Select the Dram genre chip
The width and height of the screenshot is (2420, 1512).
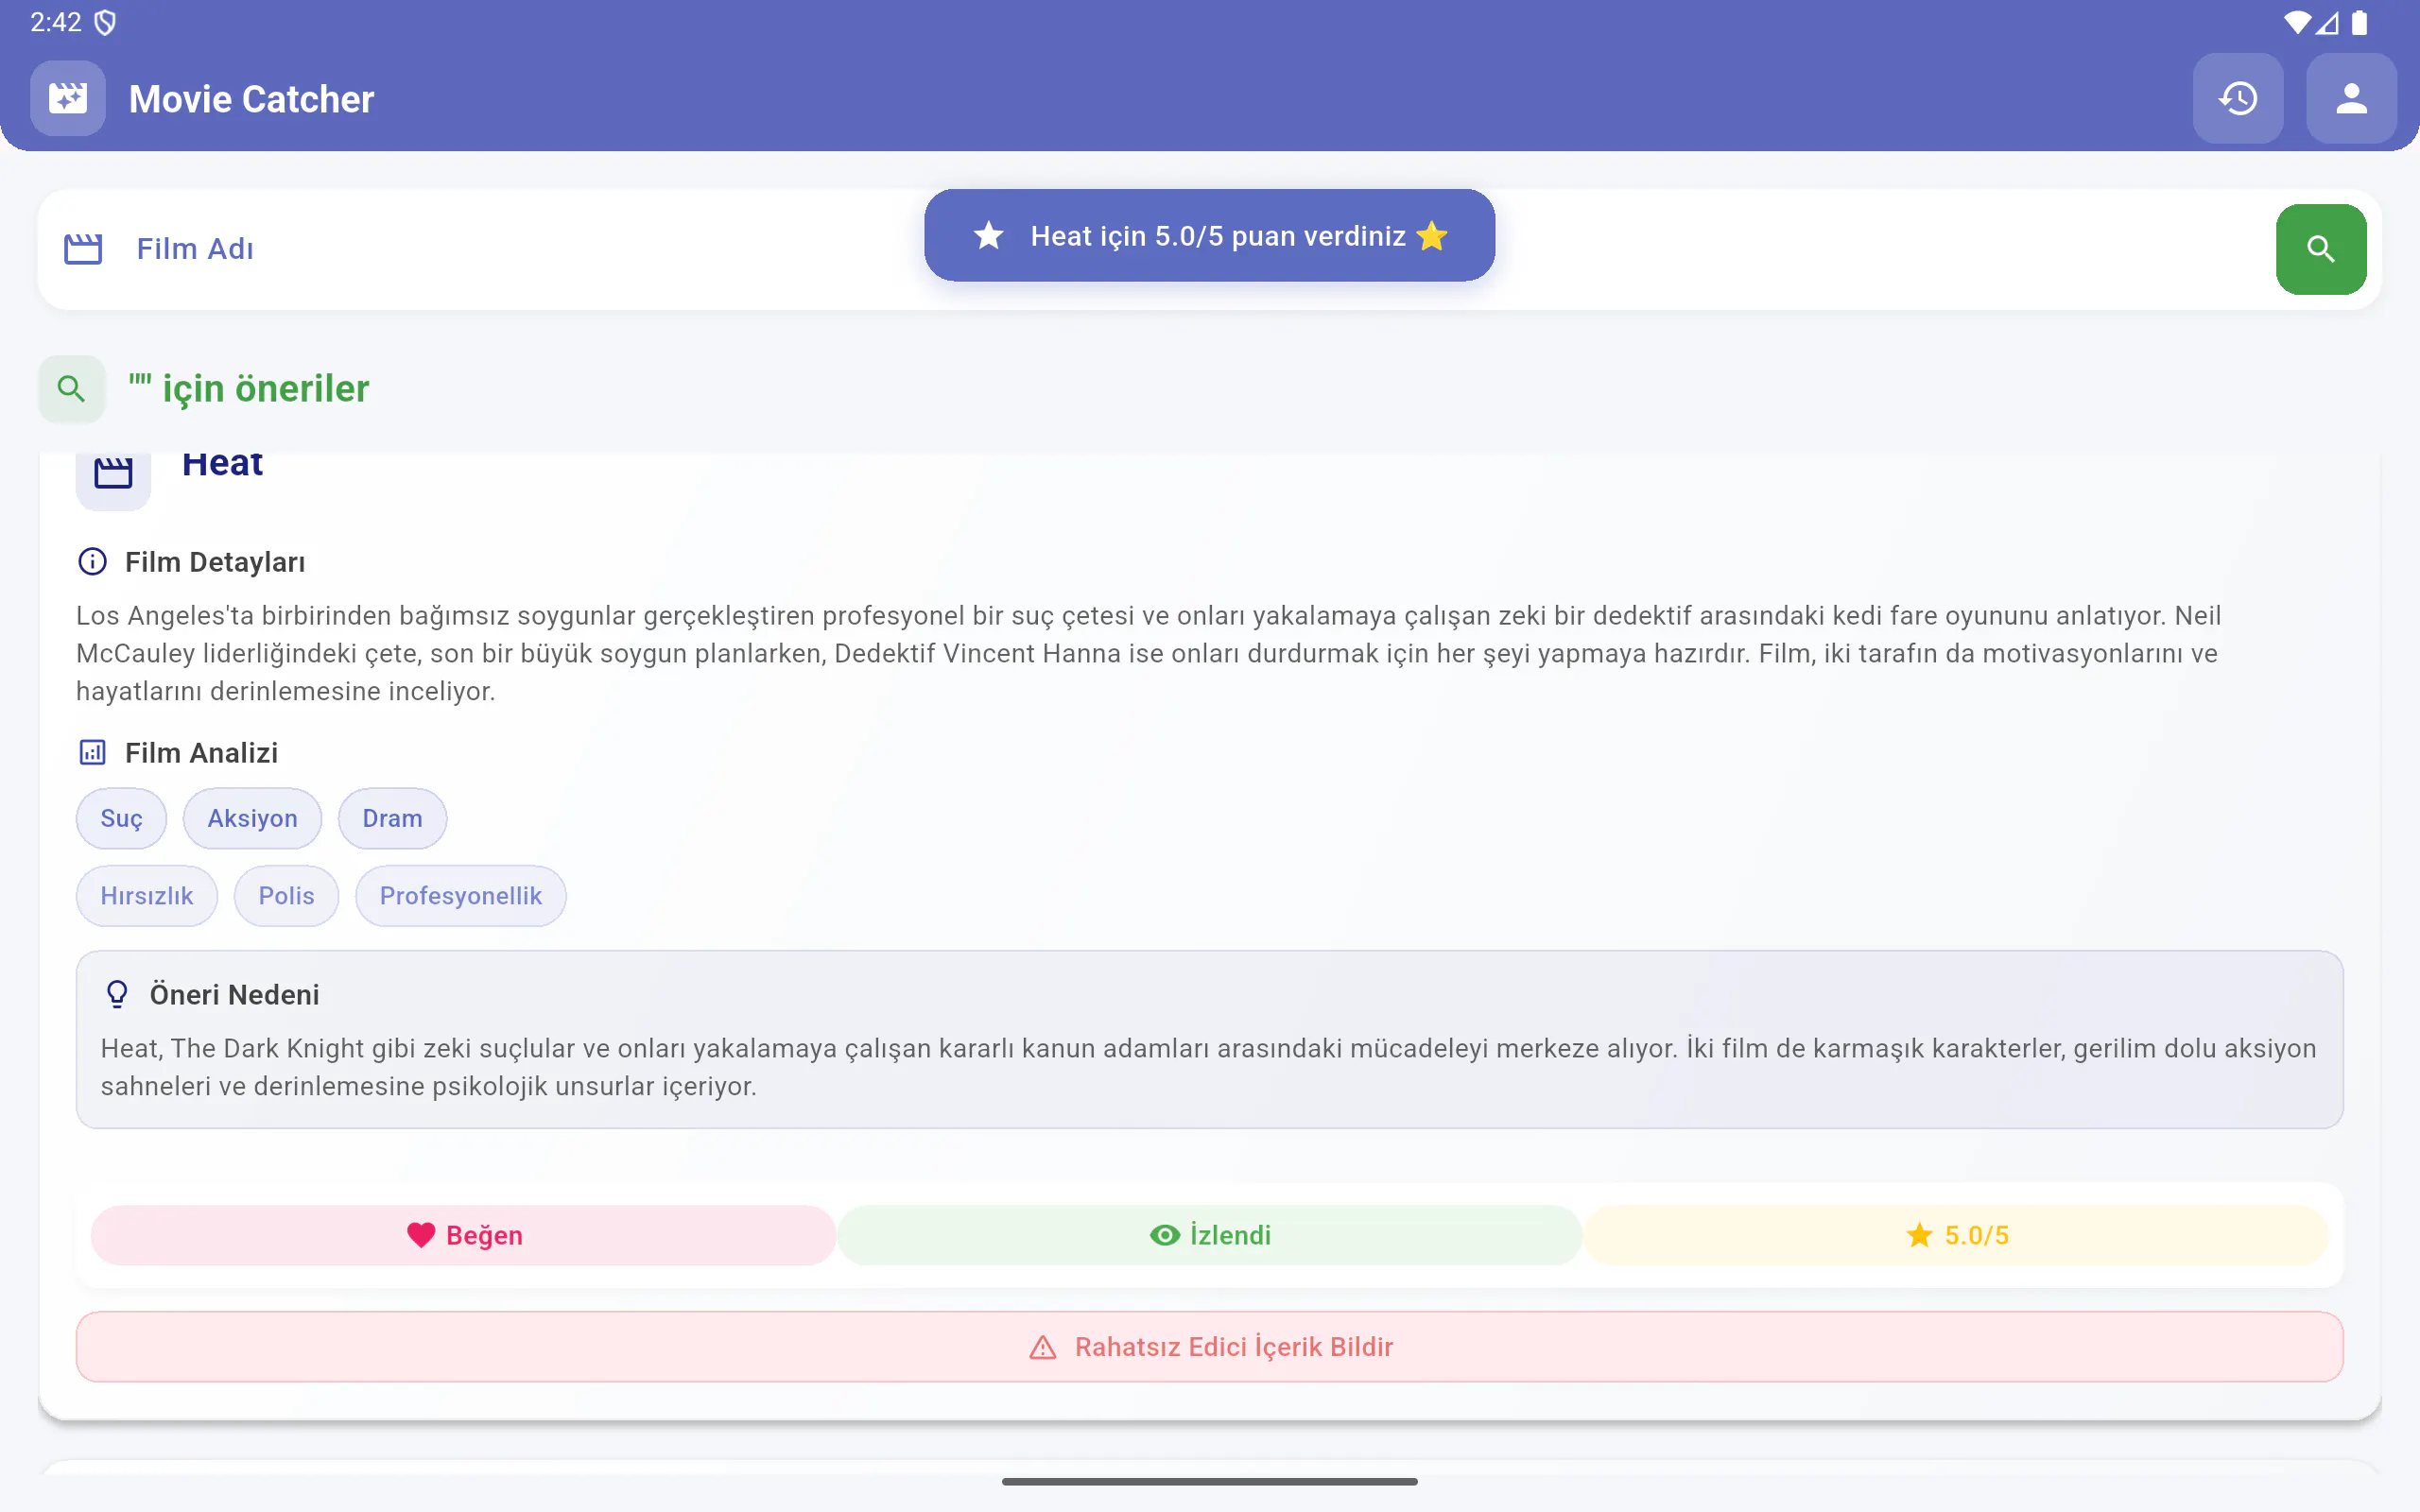pyautogui.click(x=392, y=818)
